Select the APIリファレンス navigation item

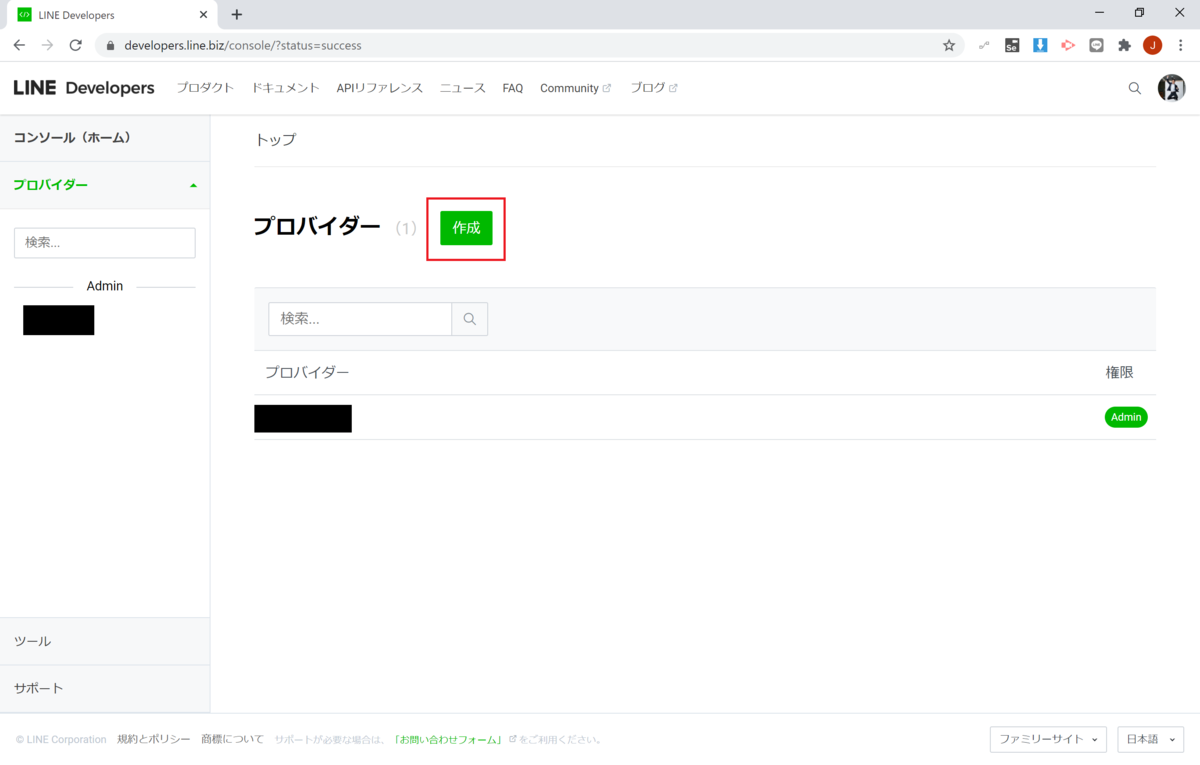coord(379,88)
